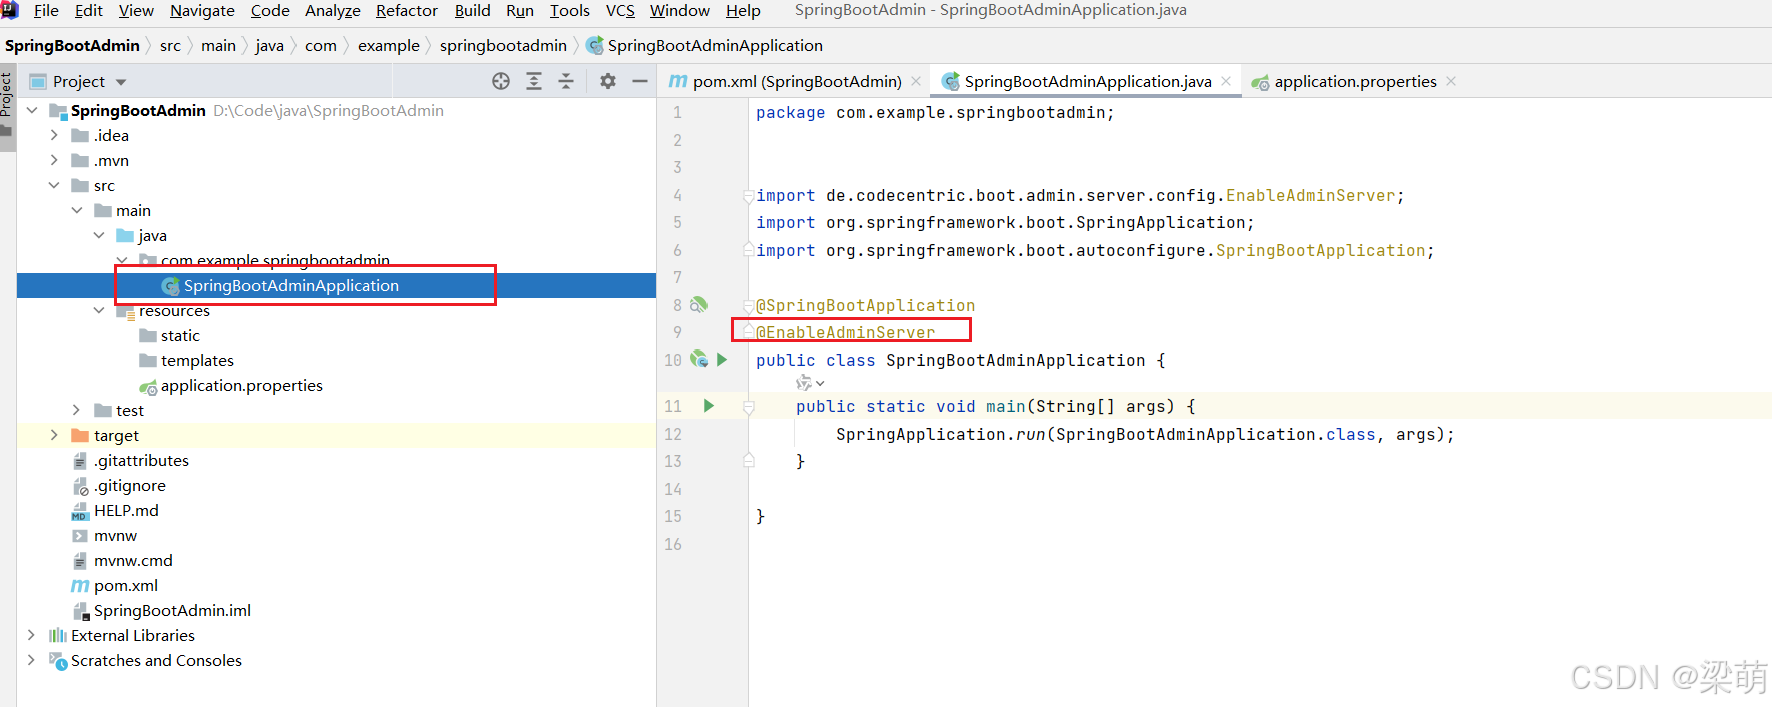Viewport: 1772px width, 707px height.
Task: Select application.properties in project tree
Action: point(241,385)
